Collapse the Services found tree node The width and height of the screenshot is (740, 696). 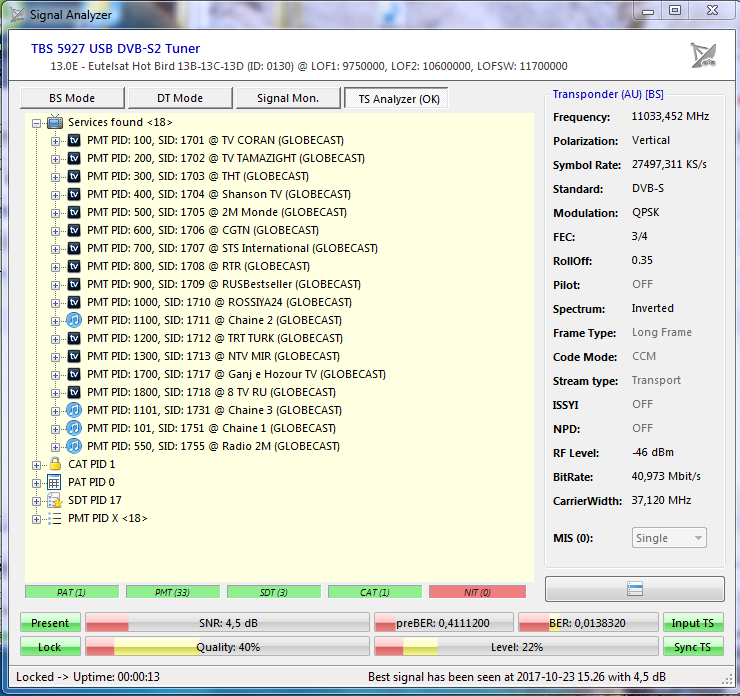tap(37, 123)
